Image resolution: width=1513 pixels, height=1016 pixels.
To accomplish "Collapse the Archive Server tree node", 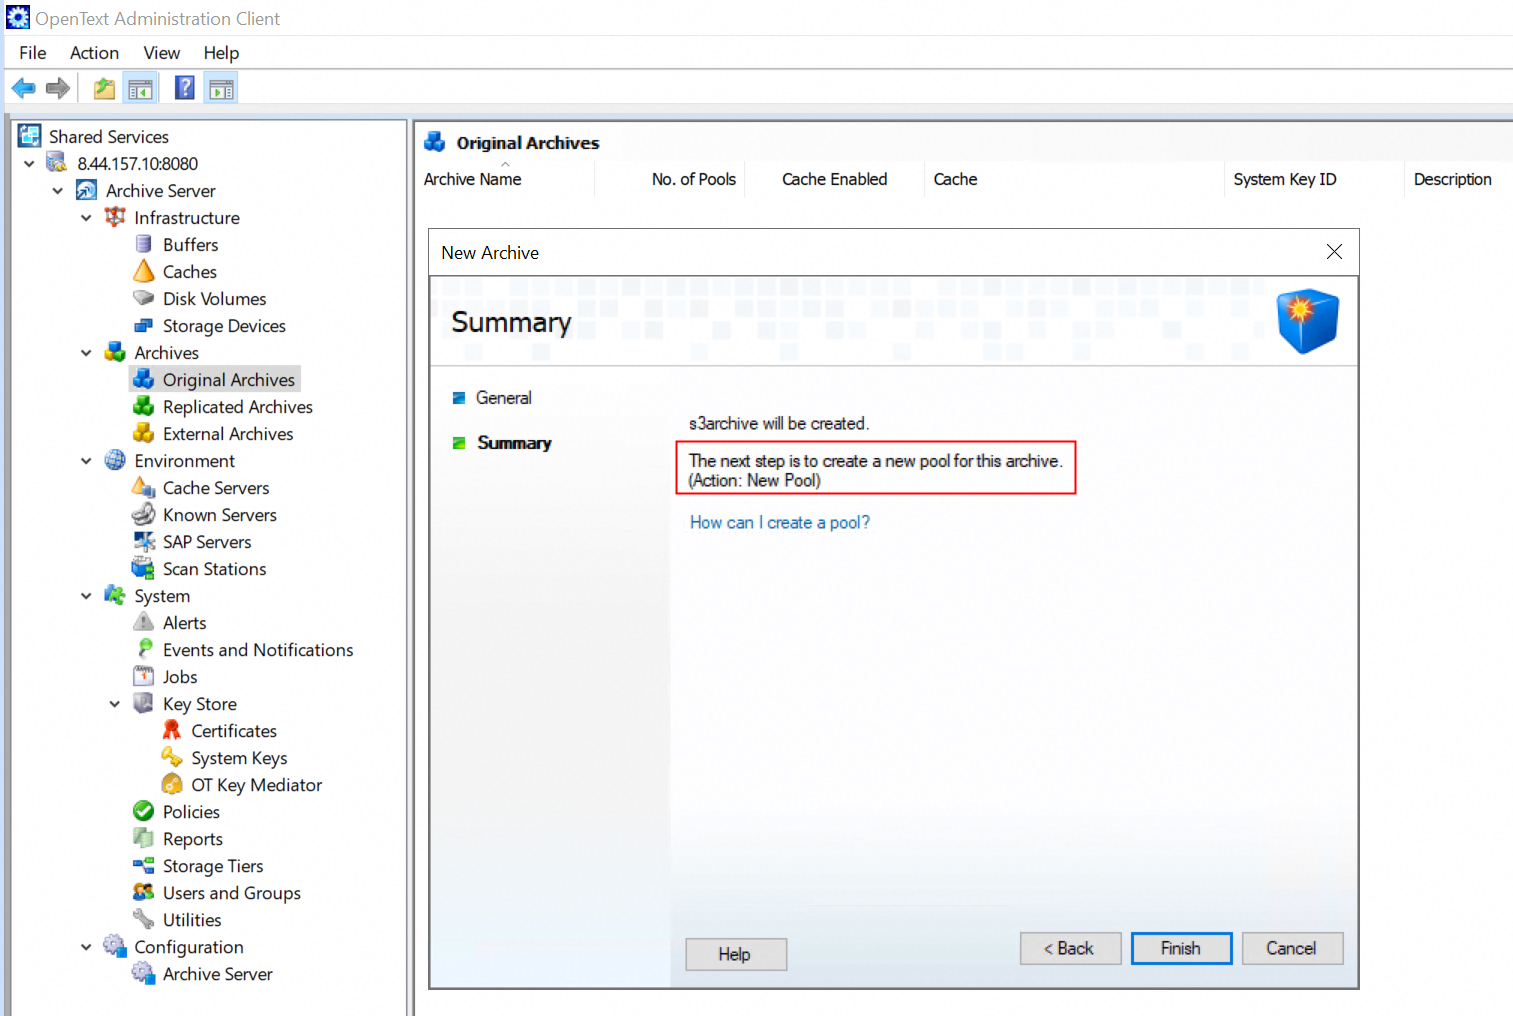I will click(x=58, y=191).
